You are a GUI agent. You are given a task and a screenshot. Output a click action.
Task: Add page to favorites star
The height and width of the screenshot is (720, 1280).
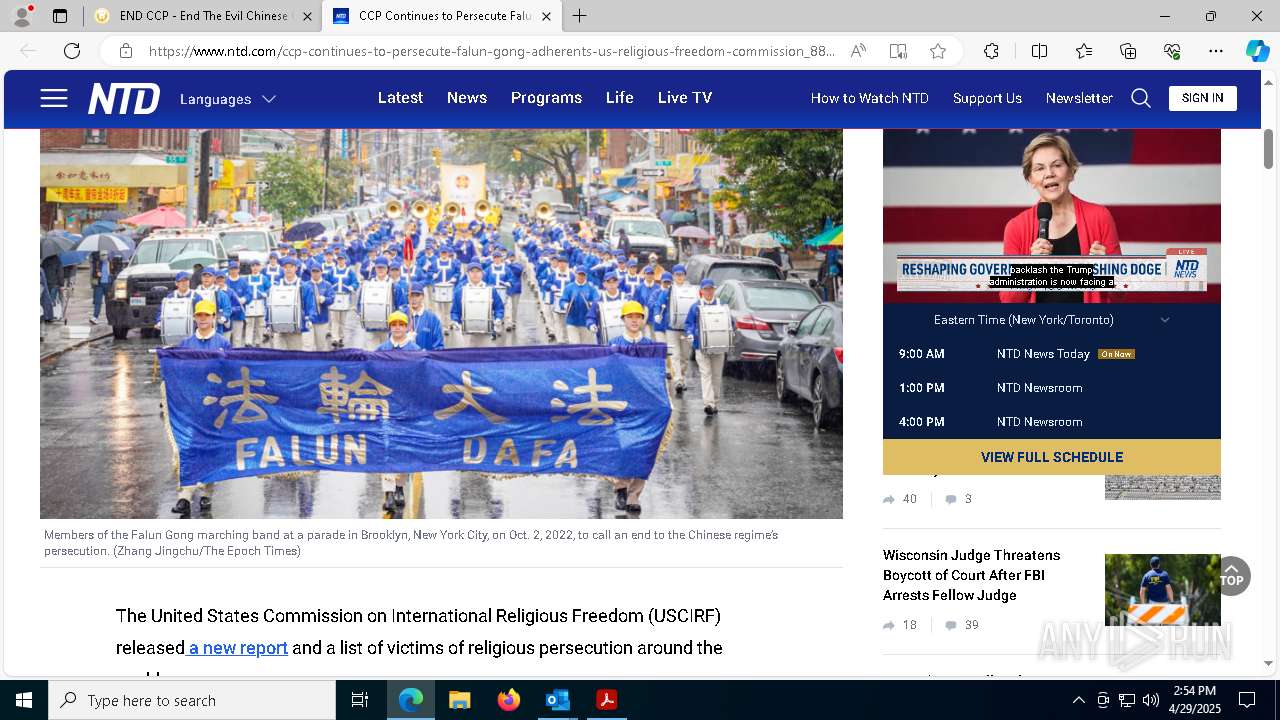(938, 51)
